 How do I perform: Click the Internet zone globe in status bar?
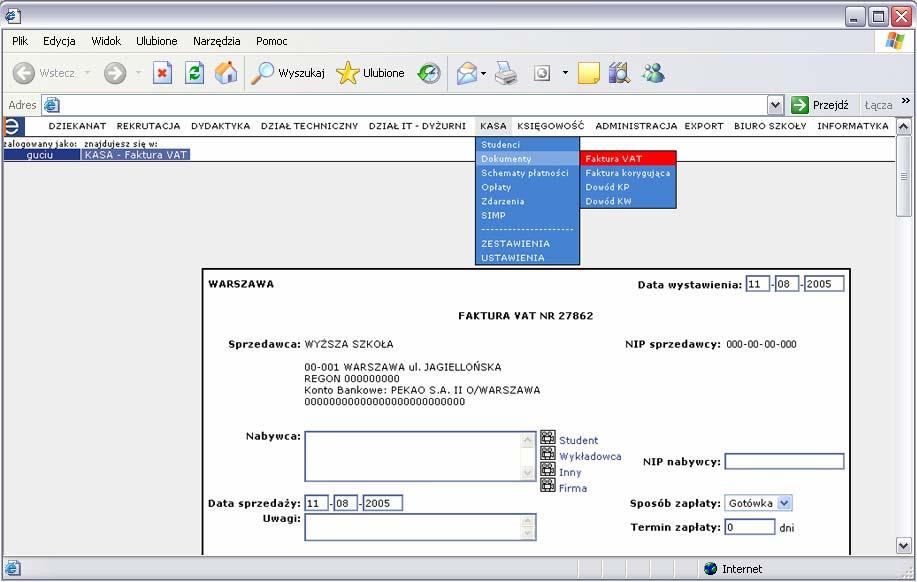pyautogui.click(x=711, y=569)
